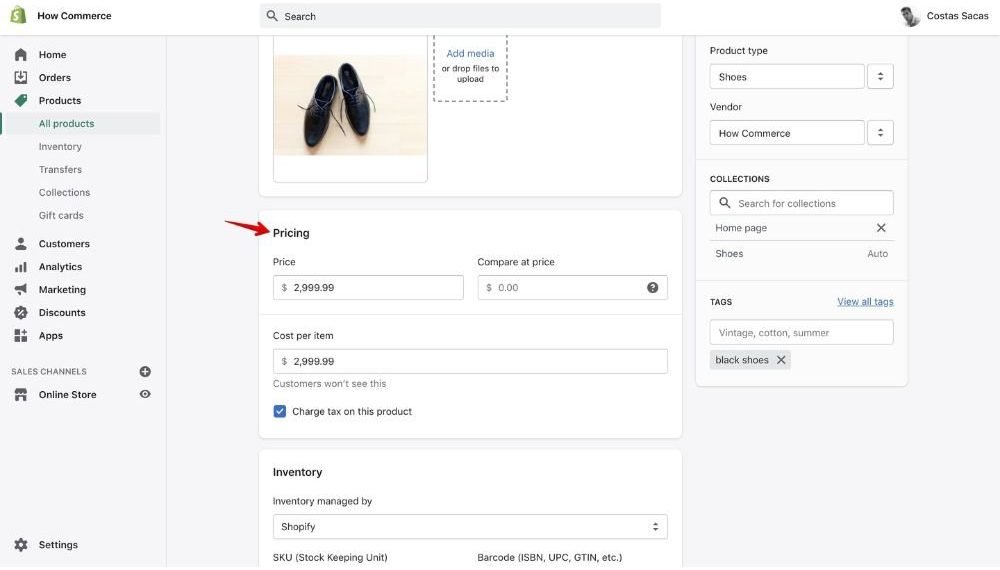This screenshot has height=570, width=1000.
Task: Click the Home page collection entry
Action: pyautogui.click(x=741, y=228)
